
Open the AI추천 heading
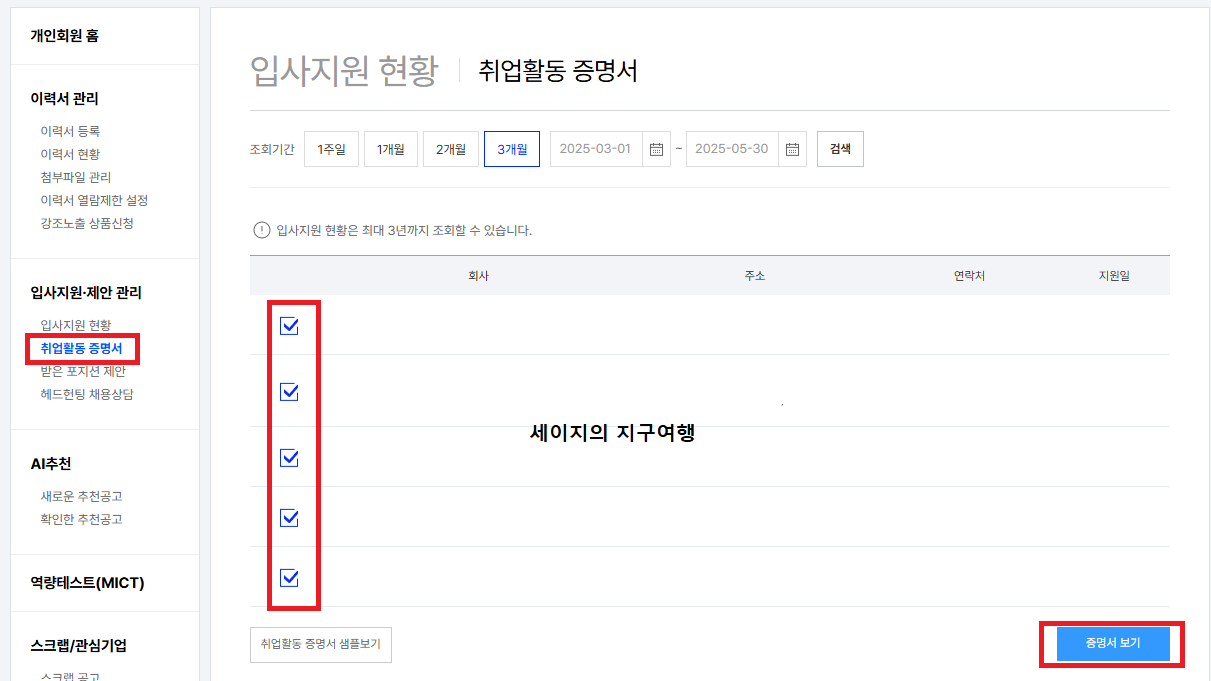click(x=51, y=464)
